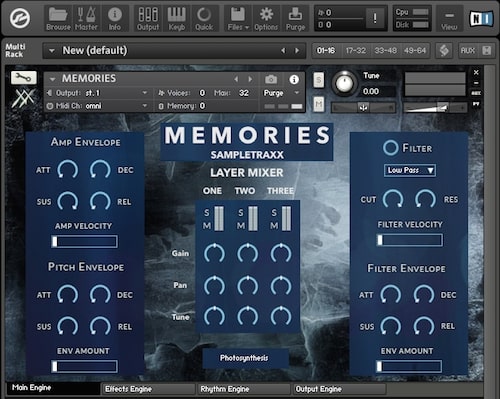500x399 pixels.
Task: Click the wrench edit-instrument icon
Action: pyautogui.click(x=23, y=78)
